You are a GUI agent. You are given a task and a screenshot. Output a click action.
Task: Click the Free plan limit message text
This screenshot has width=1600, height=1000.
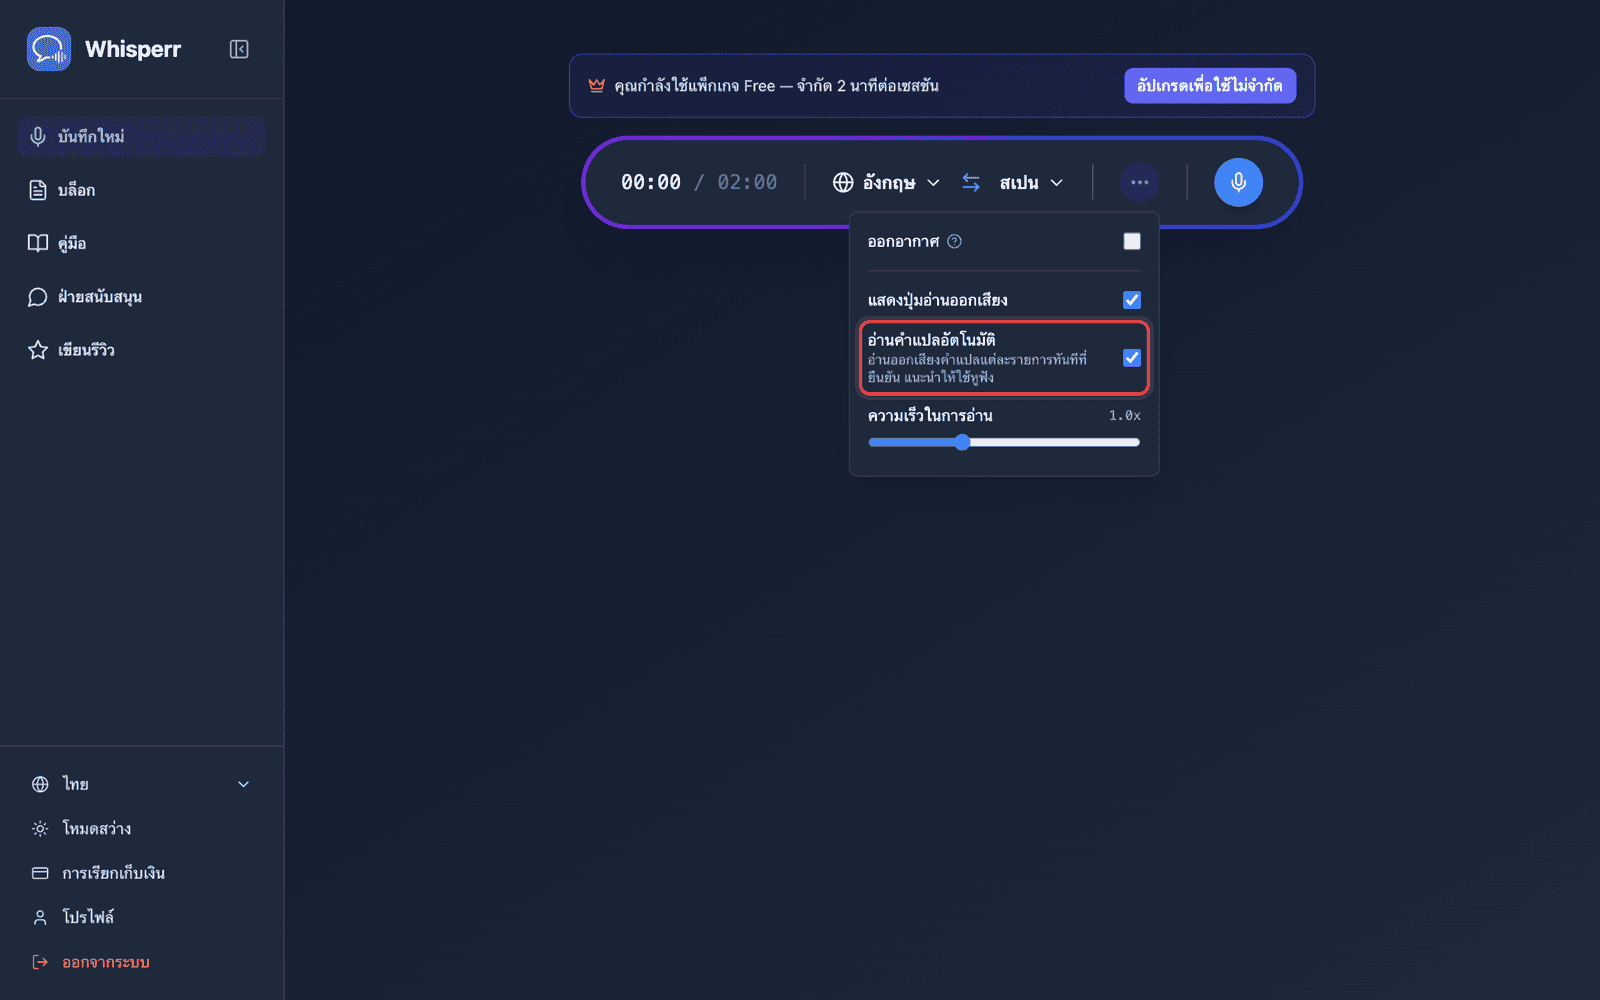point(777,86)
